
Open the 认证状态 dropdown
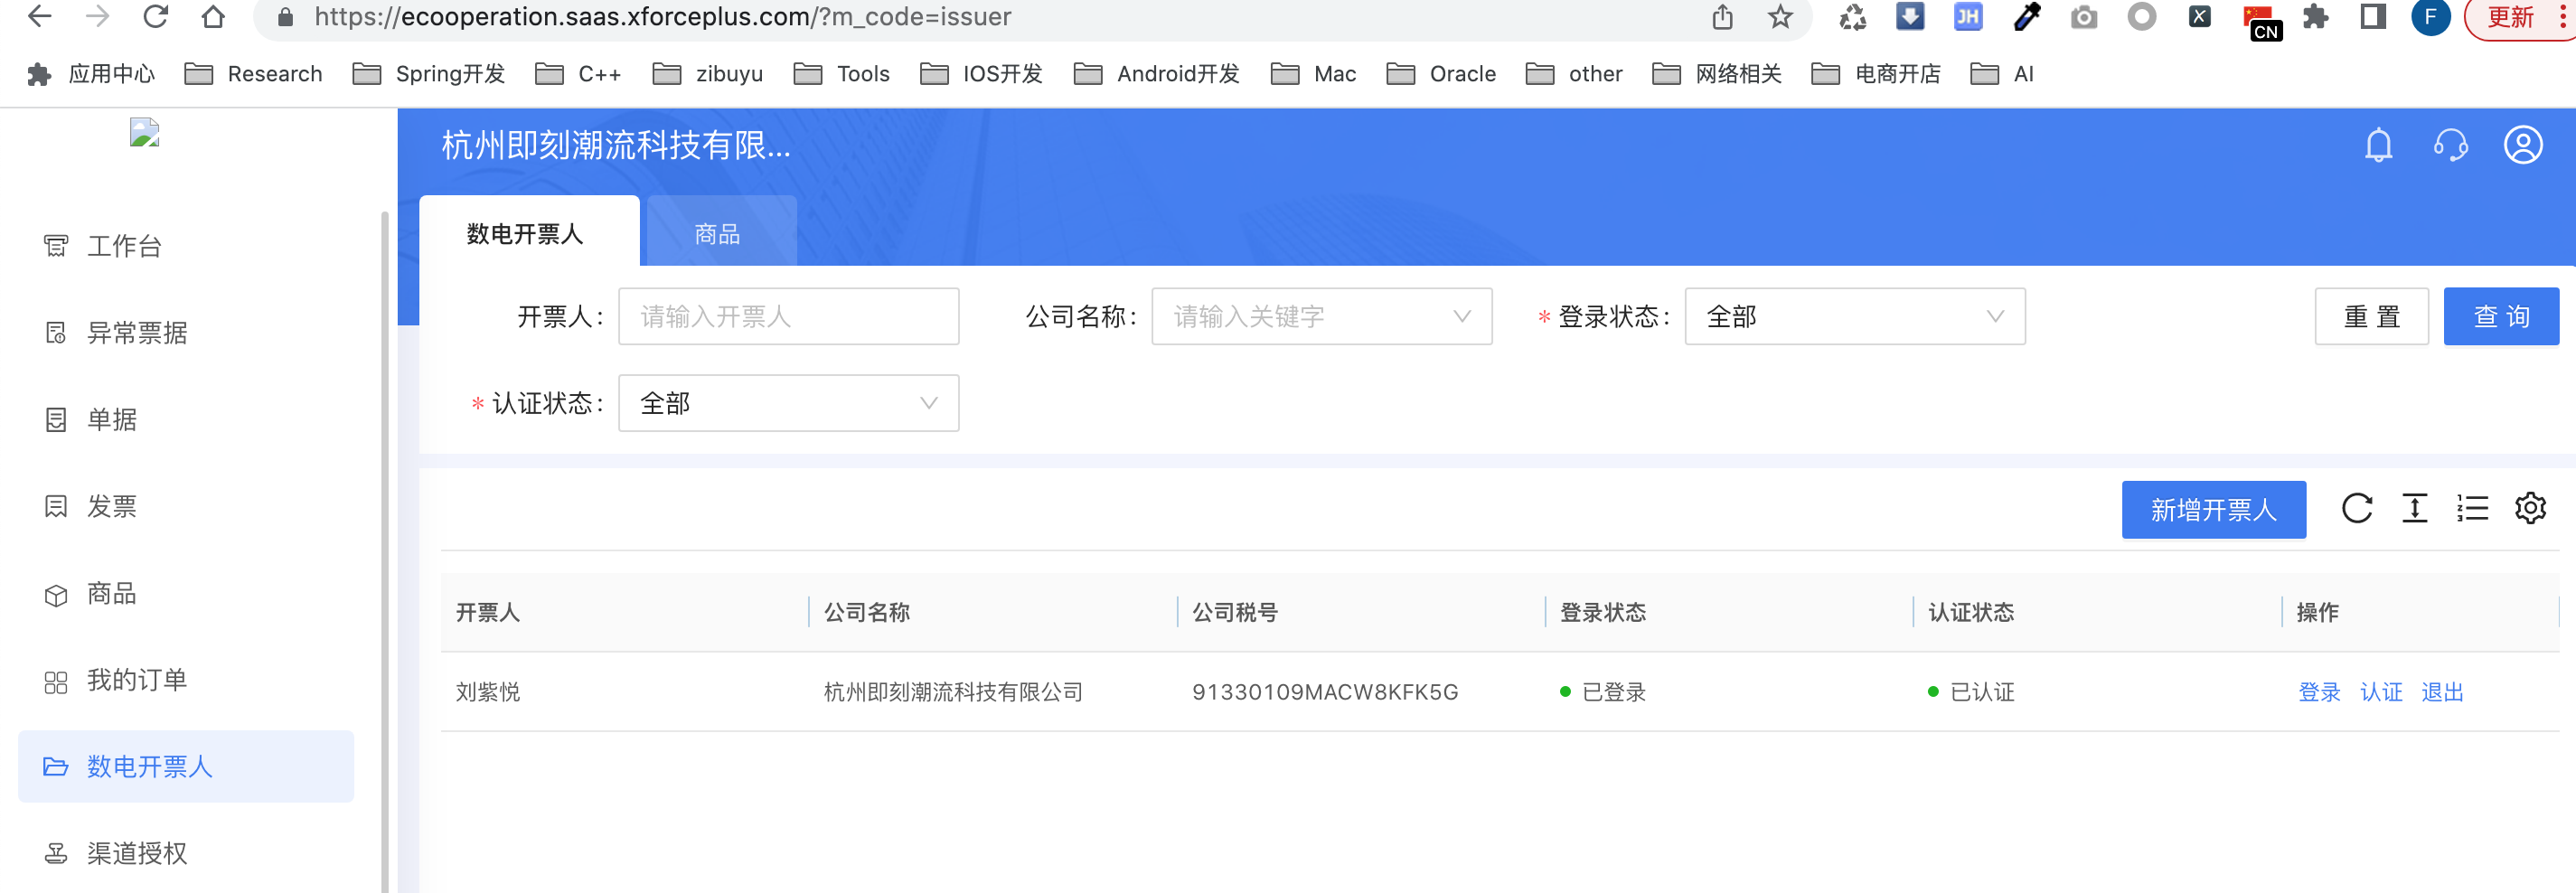click(788, 404)
